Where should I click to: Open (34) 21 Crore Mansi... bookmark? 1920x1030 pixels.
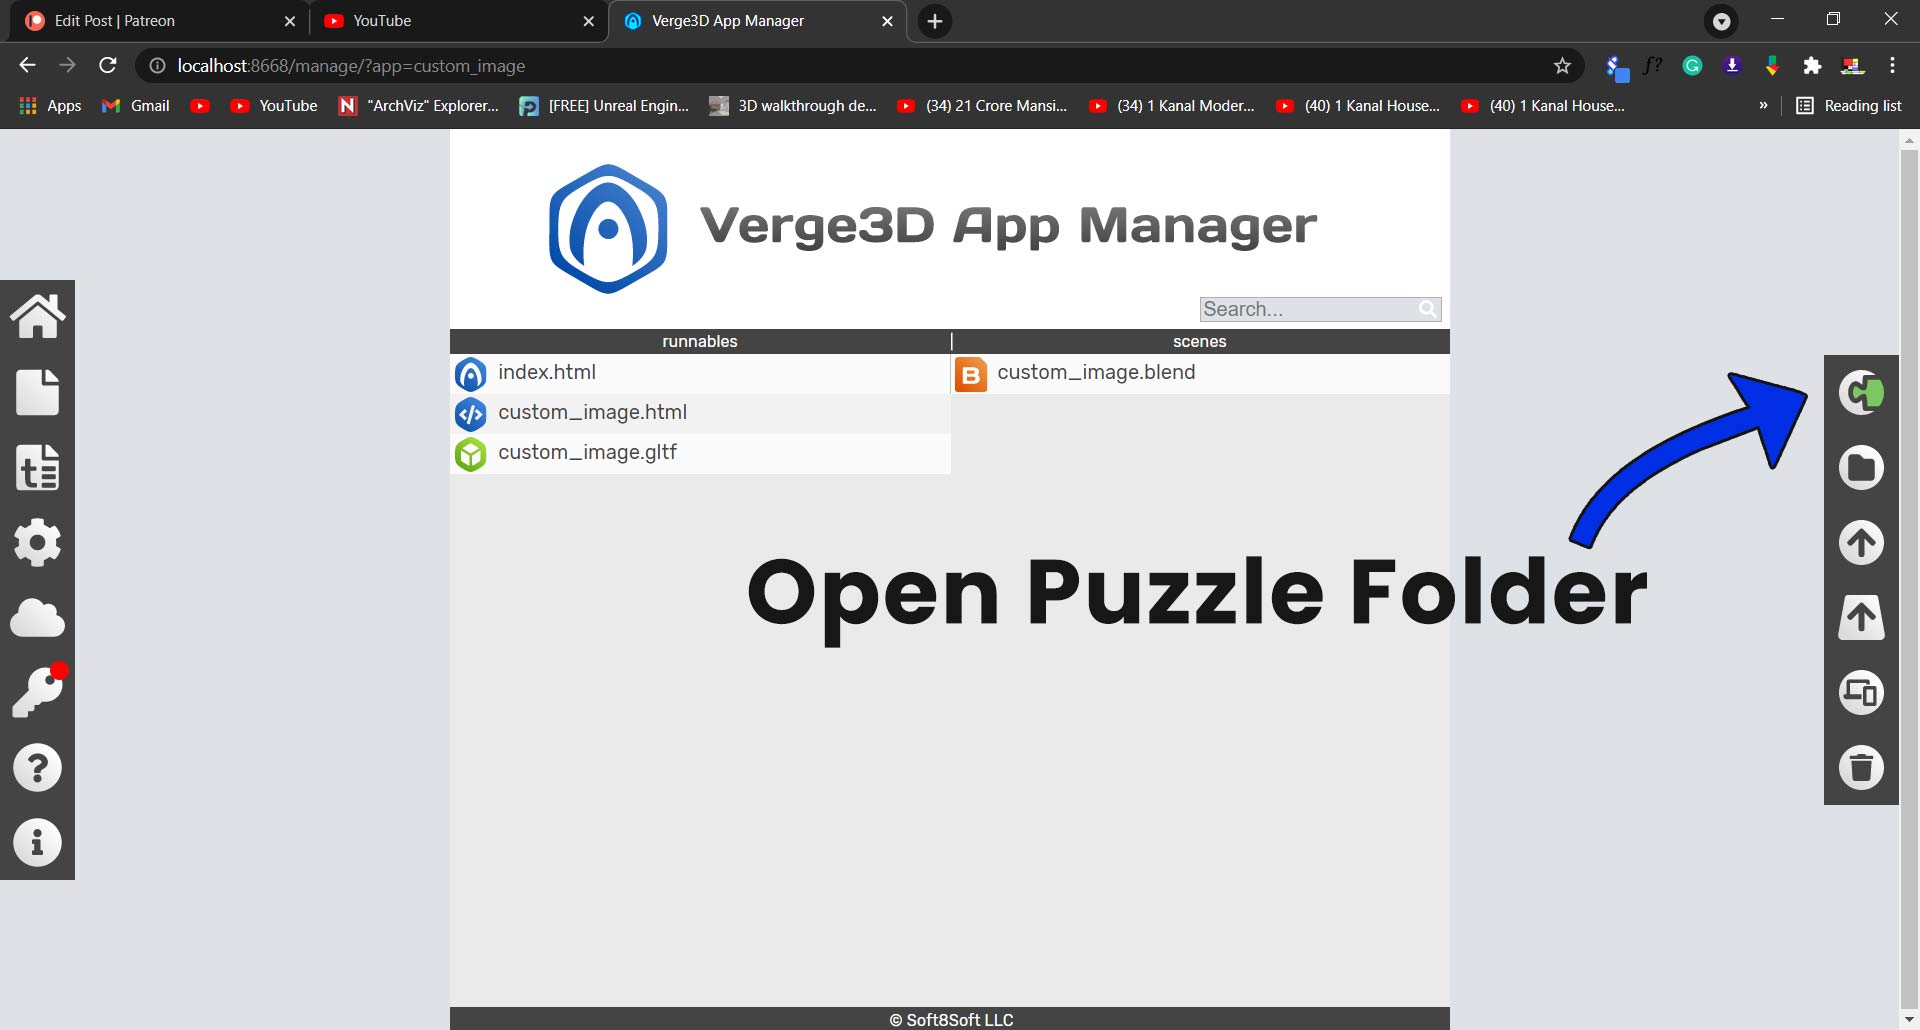[x=982, y=106]
